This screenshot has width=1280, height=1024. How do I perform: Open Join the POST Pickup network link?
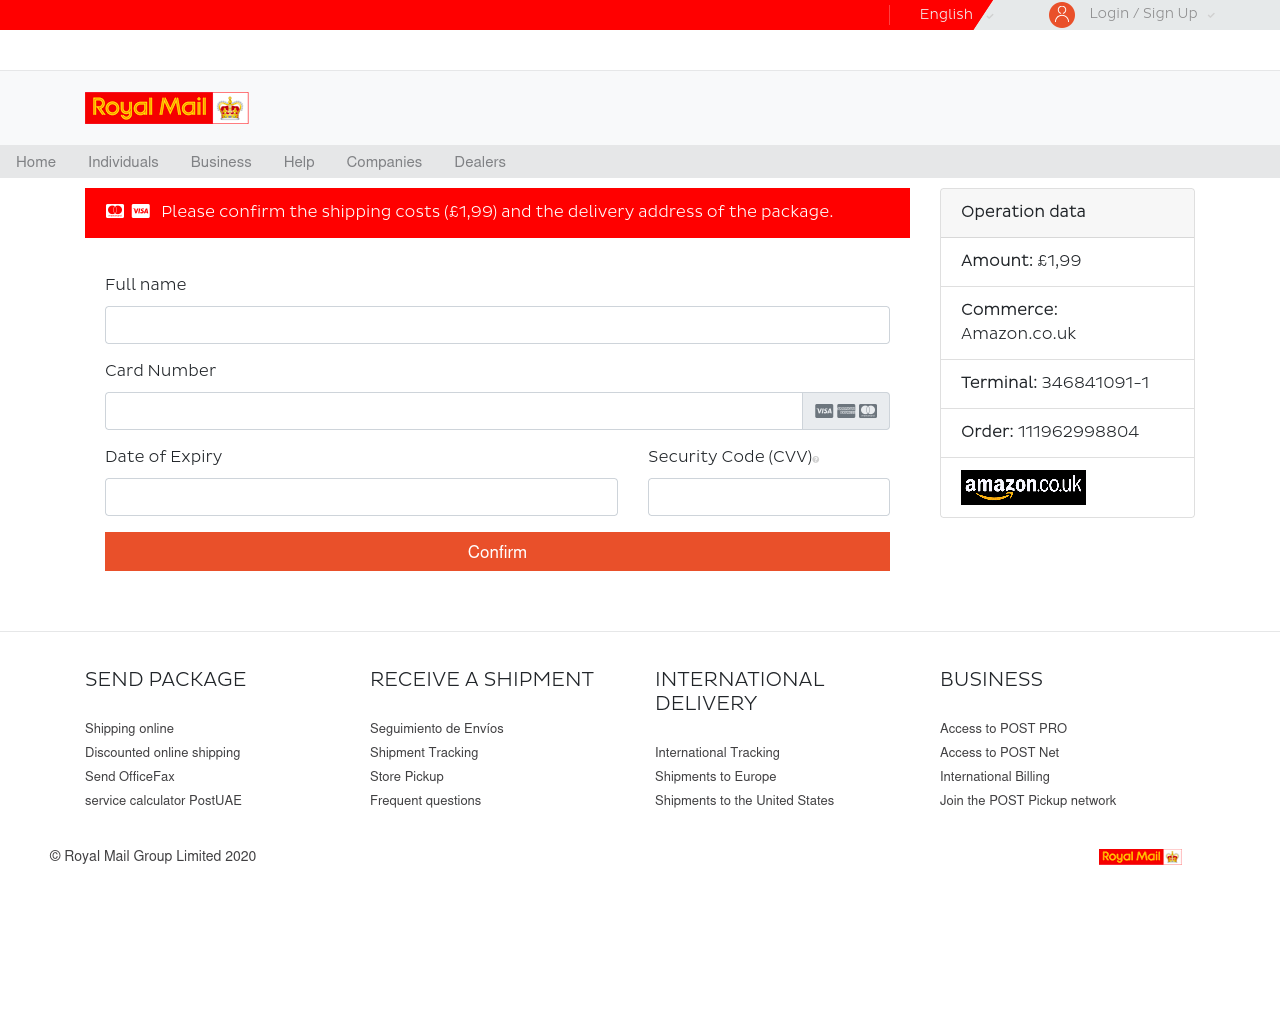(x=1028, y=801)
